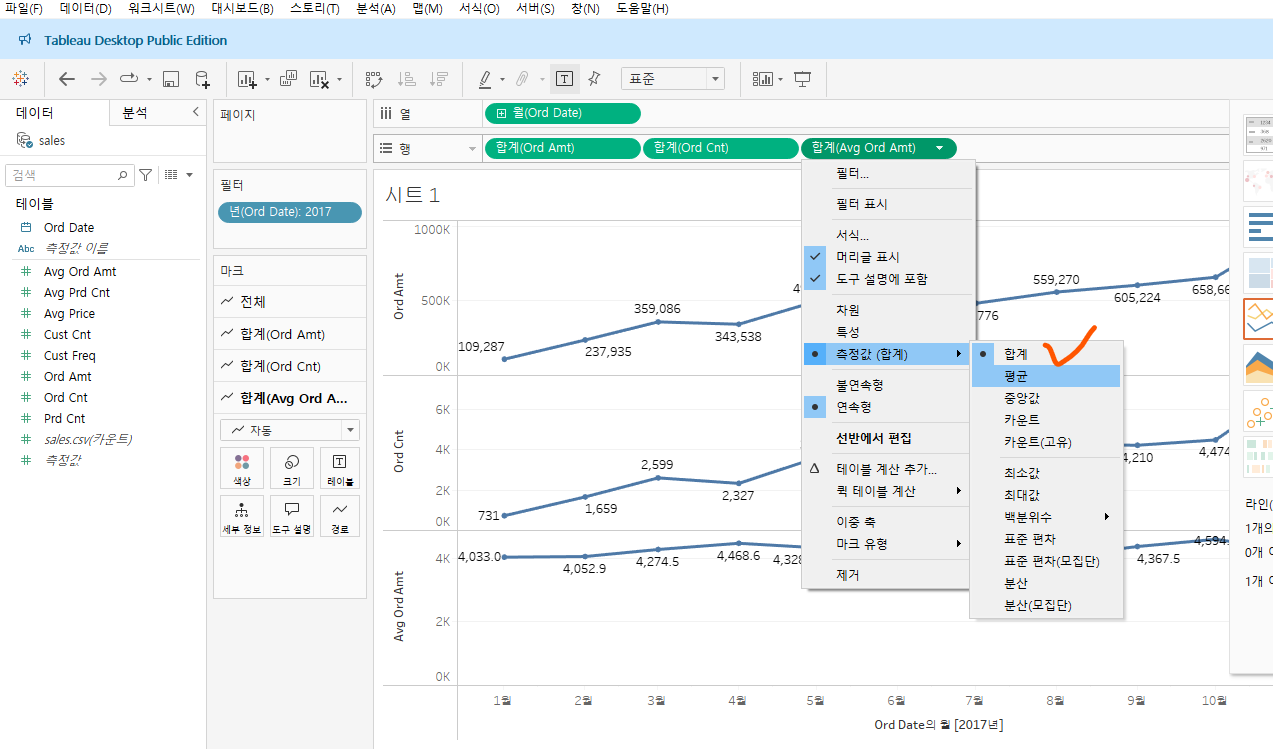Click the search magnifier in data pane
This screenshot has width=1273, height=749.
pyautogui.click(x=123, y=175)
